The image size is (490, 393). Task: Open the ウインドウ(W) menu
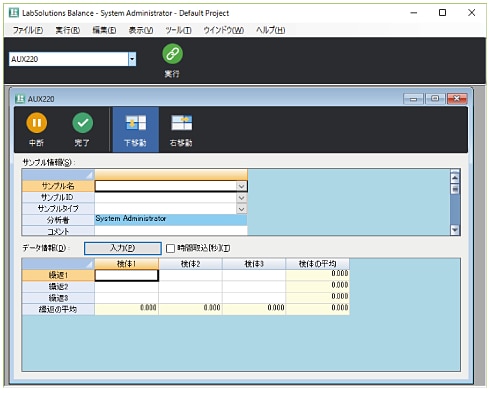pyautogui.click(x=224, y=30)
